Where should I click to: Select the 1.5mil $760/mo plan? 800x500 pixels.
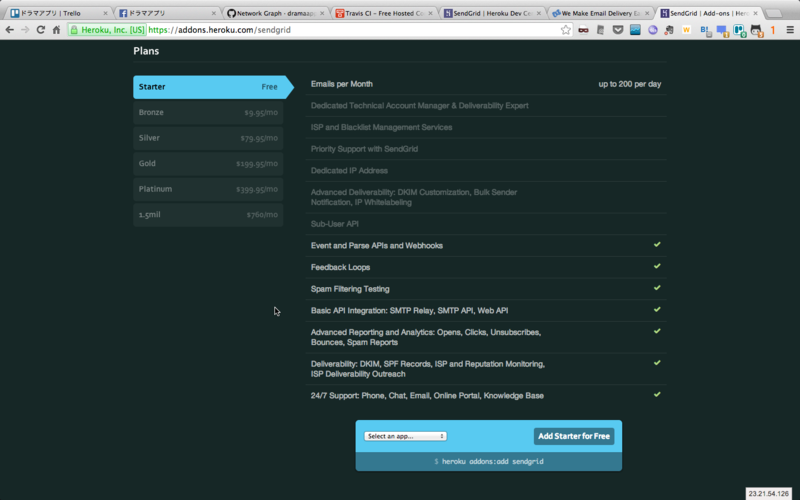(208, 214)
